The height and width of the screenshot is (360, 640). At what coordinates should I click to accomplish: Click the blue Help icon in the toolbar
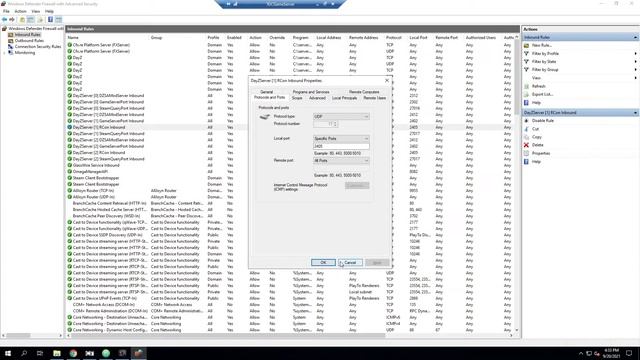pyautogui.click(x=50, y=20)
